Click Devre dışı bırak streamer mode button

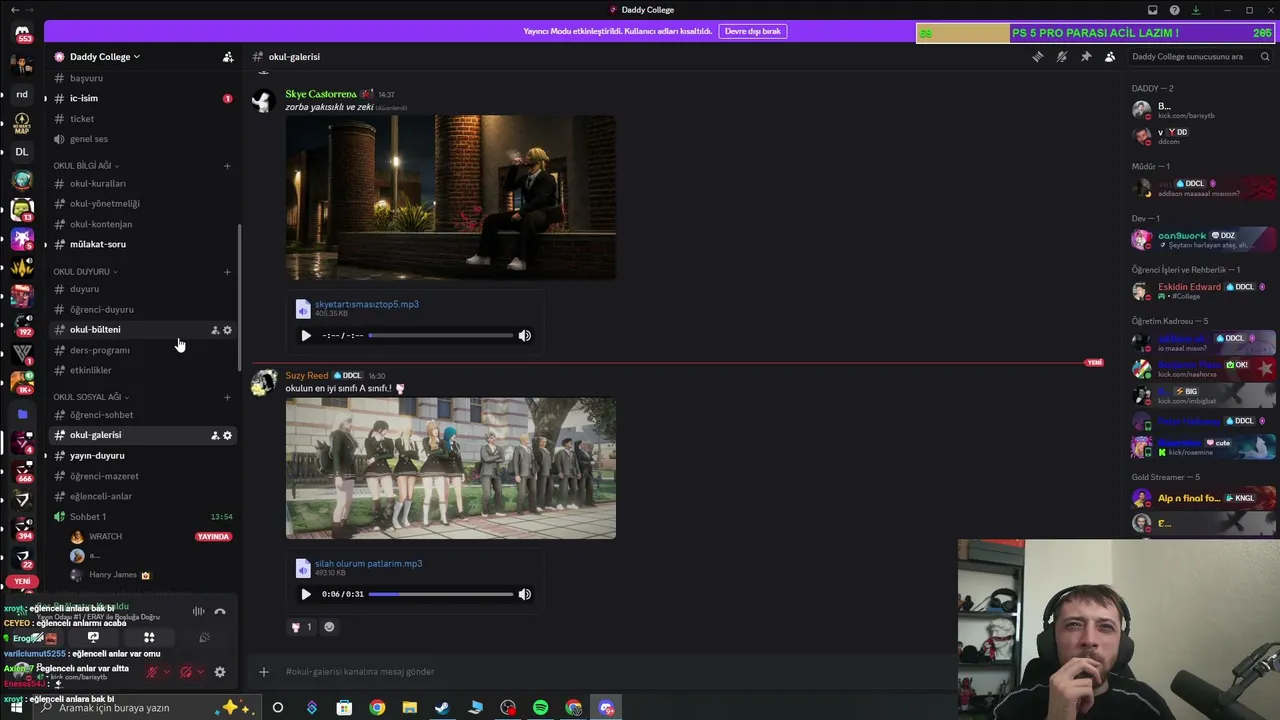click(x=752, y=32)
